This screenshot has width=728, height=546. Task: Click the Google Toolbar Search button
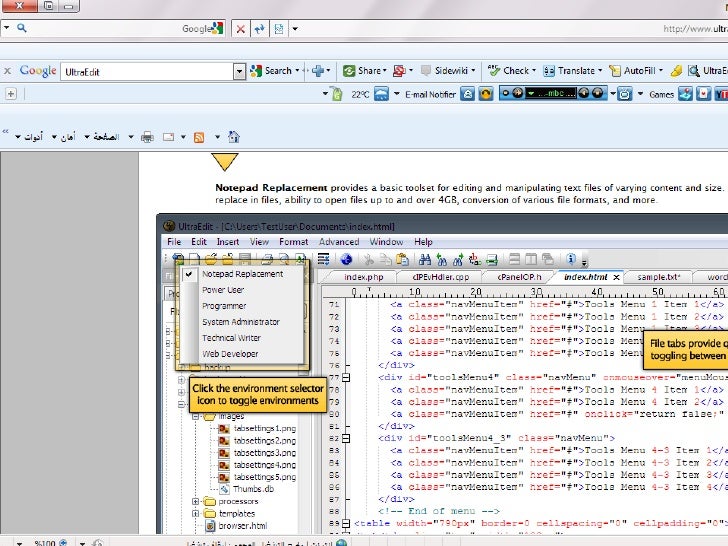271,71
